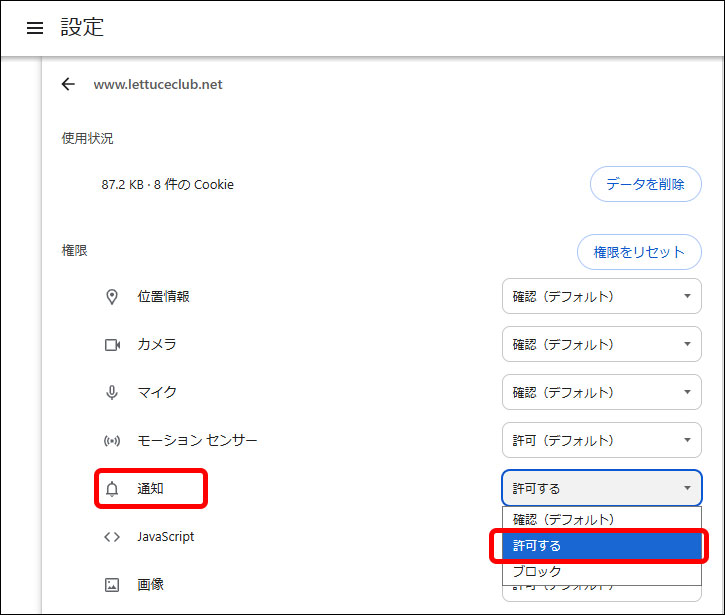Open the 位置情報 permission dropdown

(602, 296)
